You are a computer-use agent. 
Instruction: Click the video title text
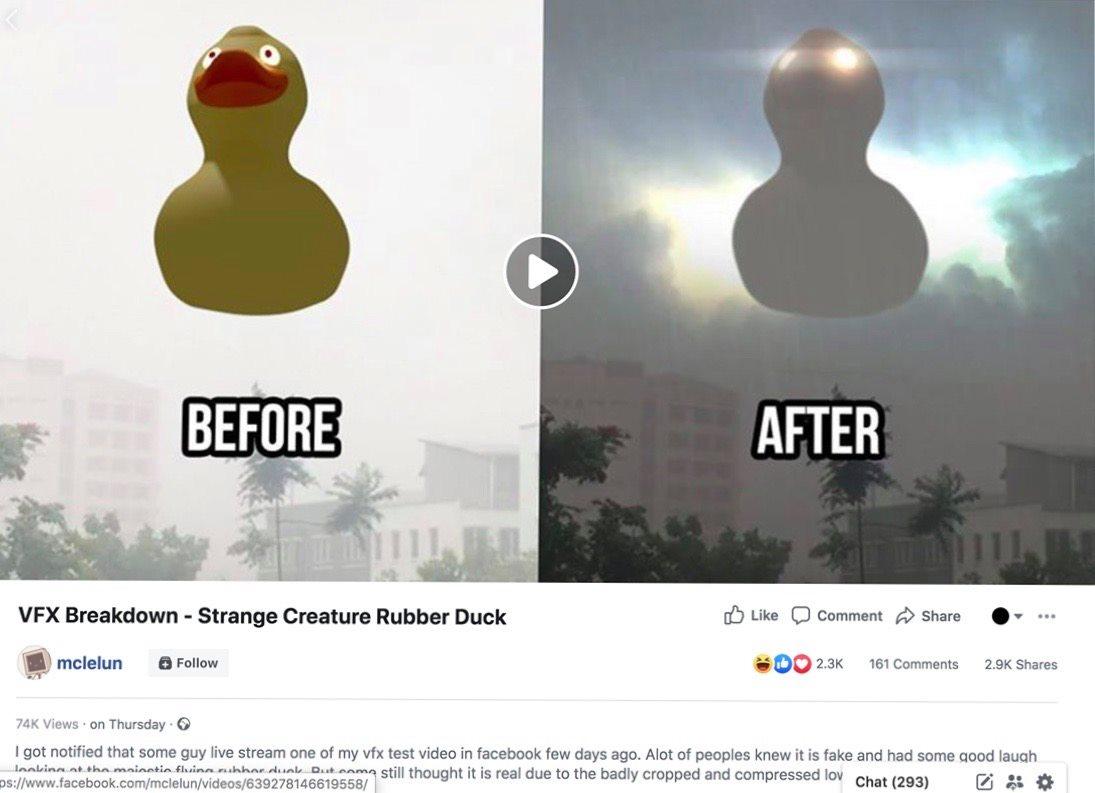point(262,616)
